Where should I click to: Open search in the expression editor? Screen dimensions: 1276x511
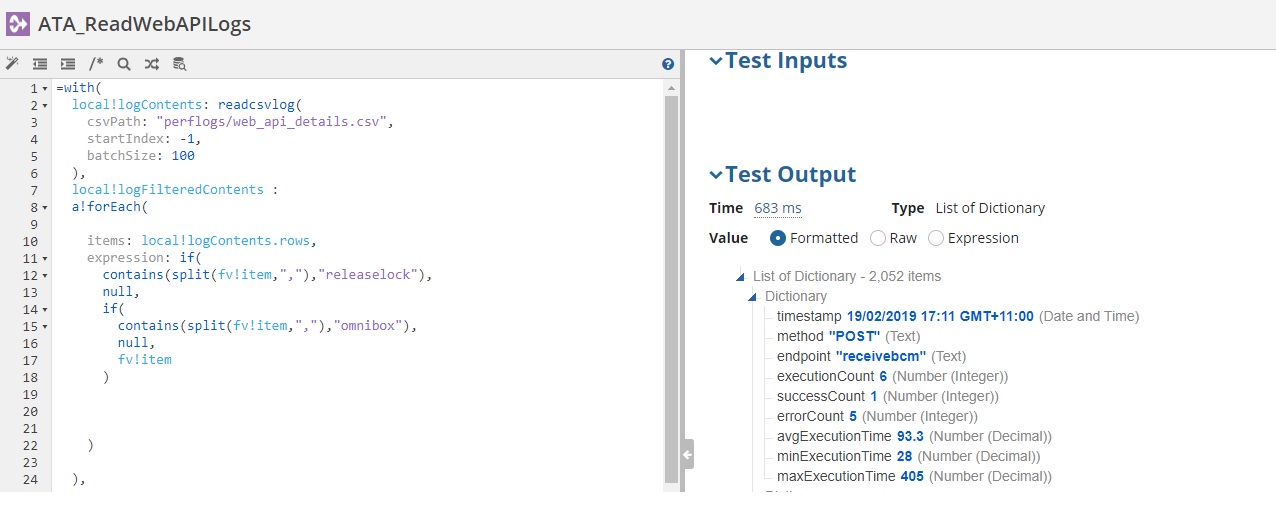(124, 64)
